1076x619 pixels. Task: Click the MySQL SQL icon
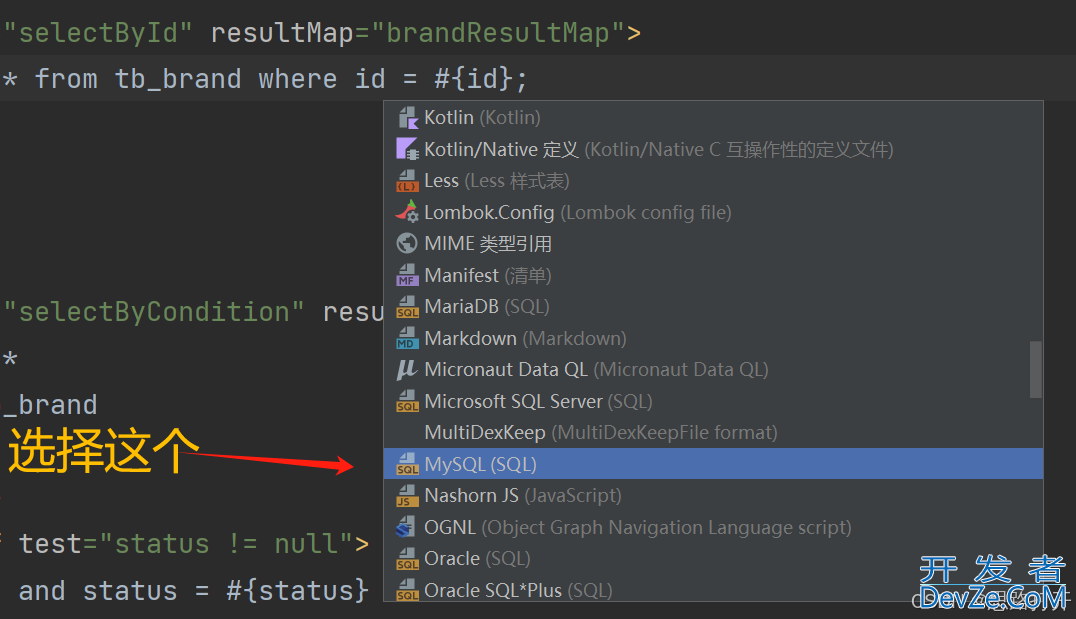[408, 465]
